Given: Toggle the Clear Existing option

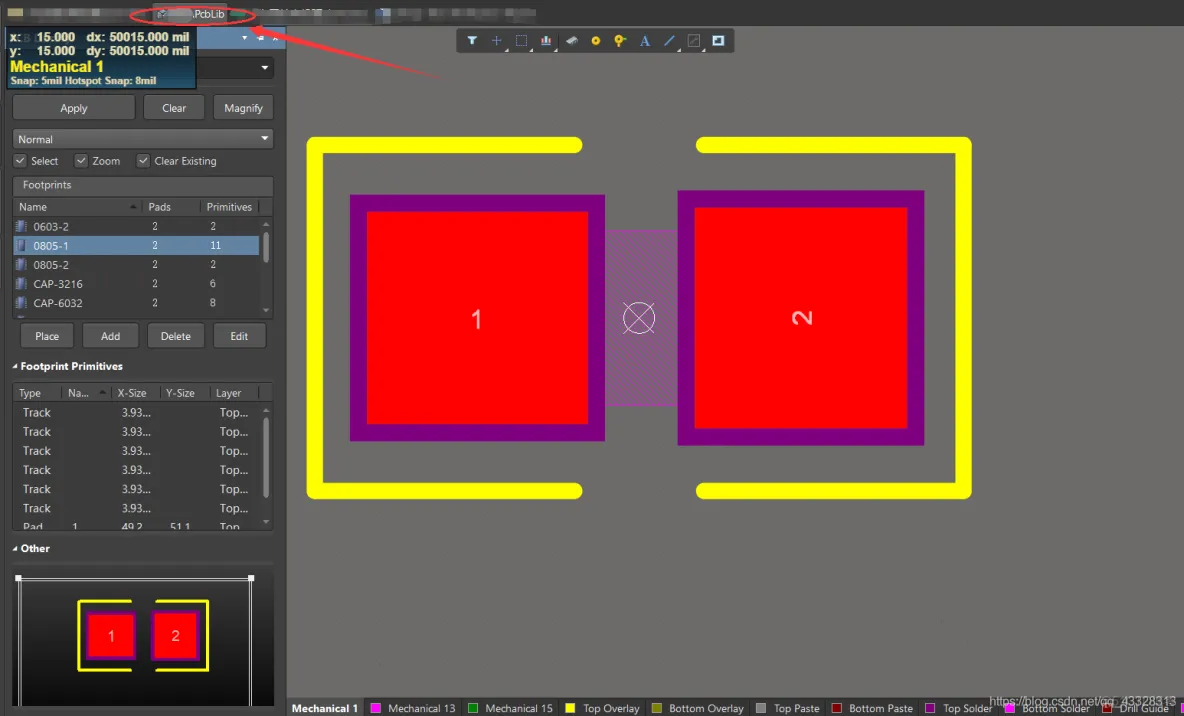Looking at the screenshot, I should click(143, 160).
